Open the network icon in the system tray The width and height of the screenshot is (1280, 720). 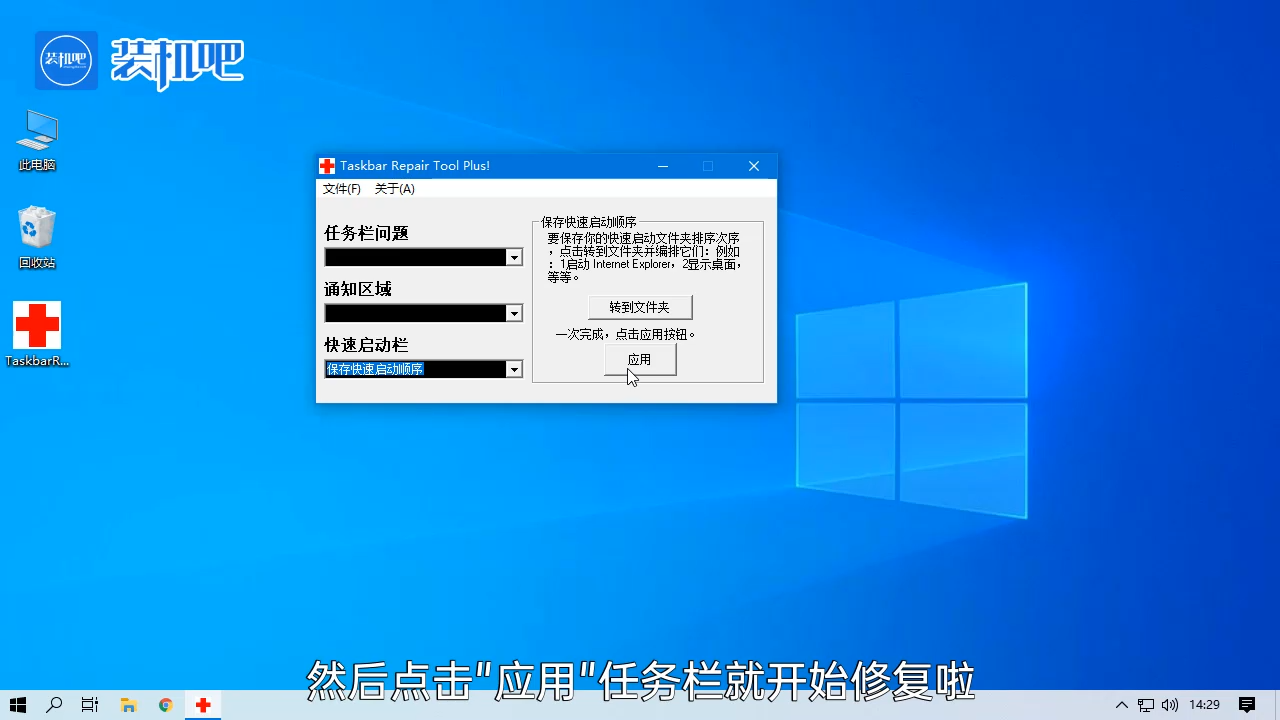(x=1146, y=705)
